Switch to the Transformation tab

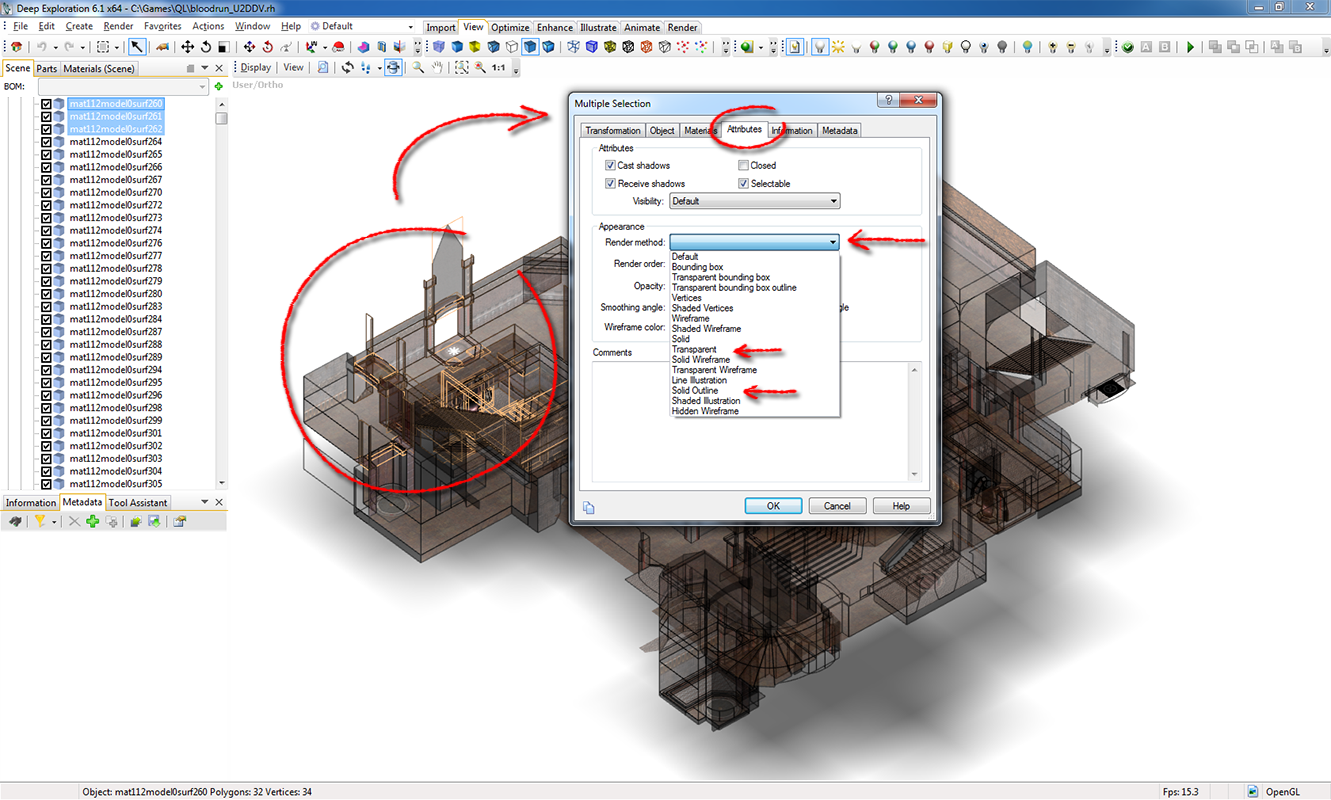(613, 131)
